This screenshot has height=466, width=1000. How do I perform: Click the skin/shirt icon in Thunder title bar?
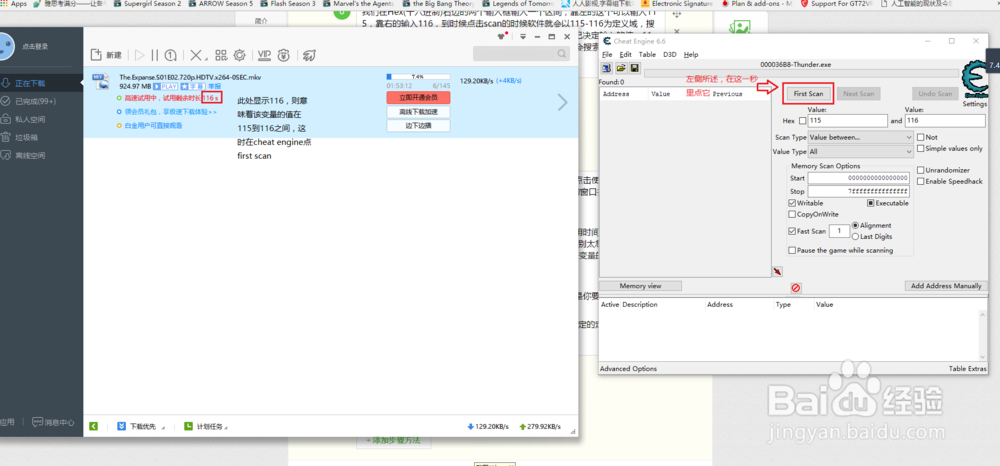click(501, 37)
